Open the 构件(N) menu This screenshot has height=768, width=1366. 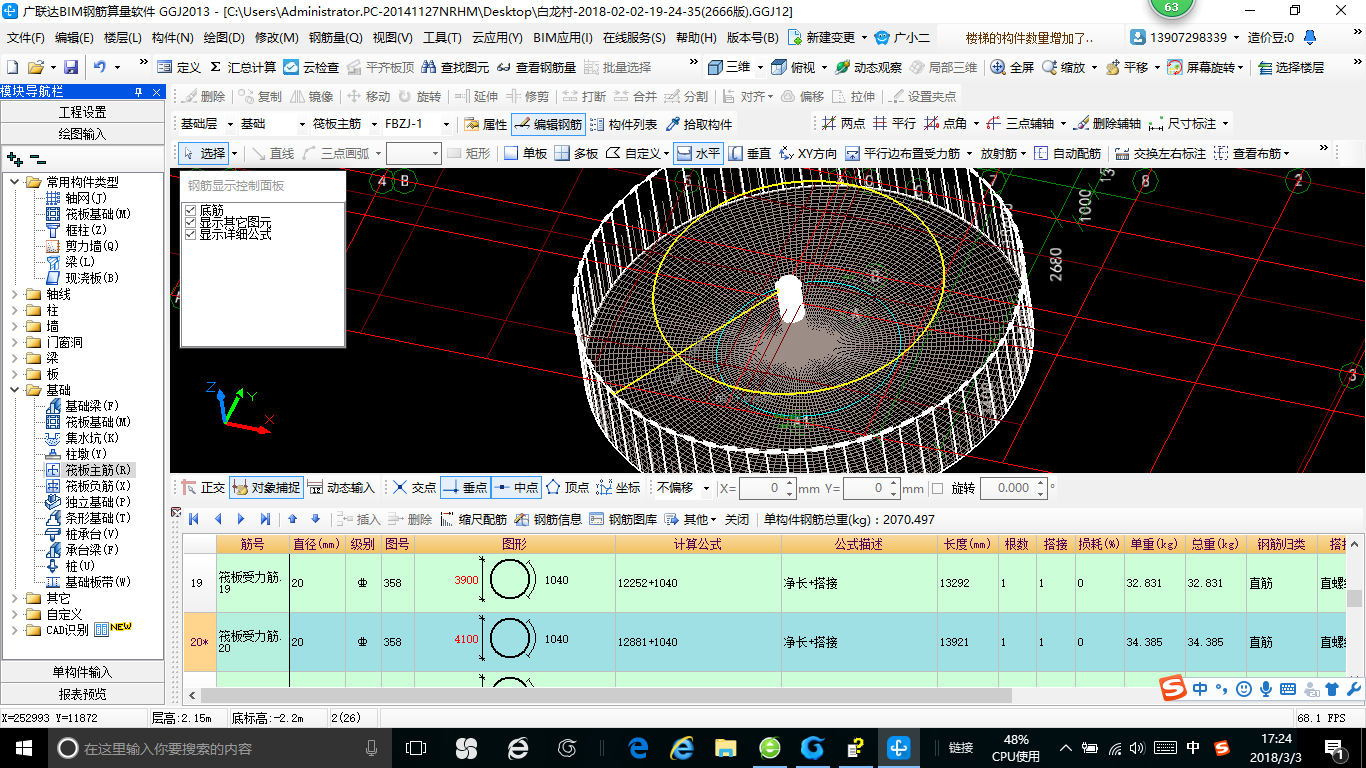pyautogui.click(x=172, y=38)
